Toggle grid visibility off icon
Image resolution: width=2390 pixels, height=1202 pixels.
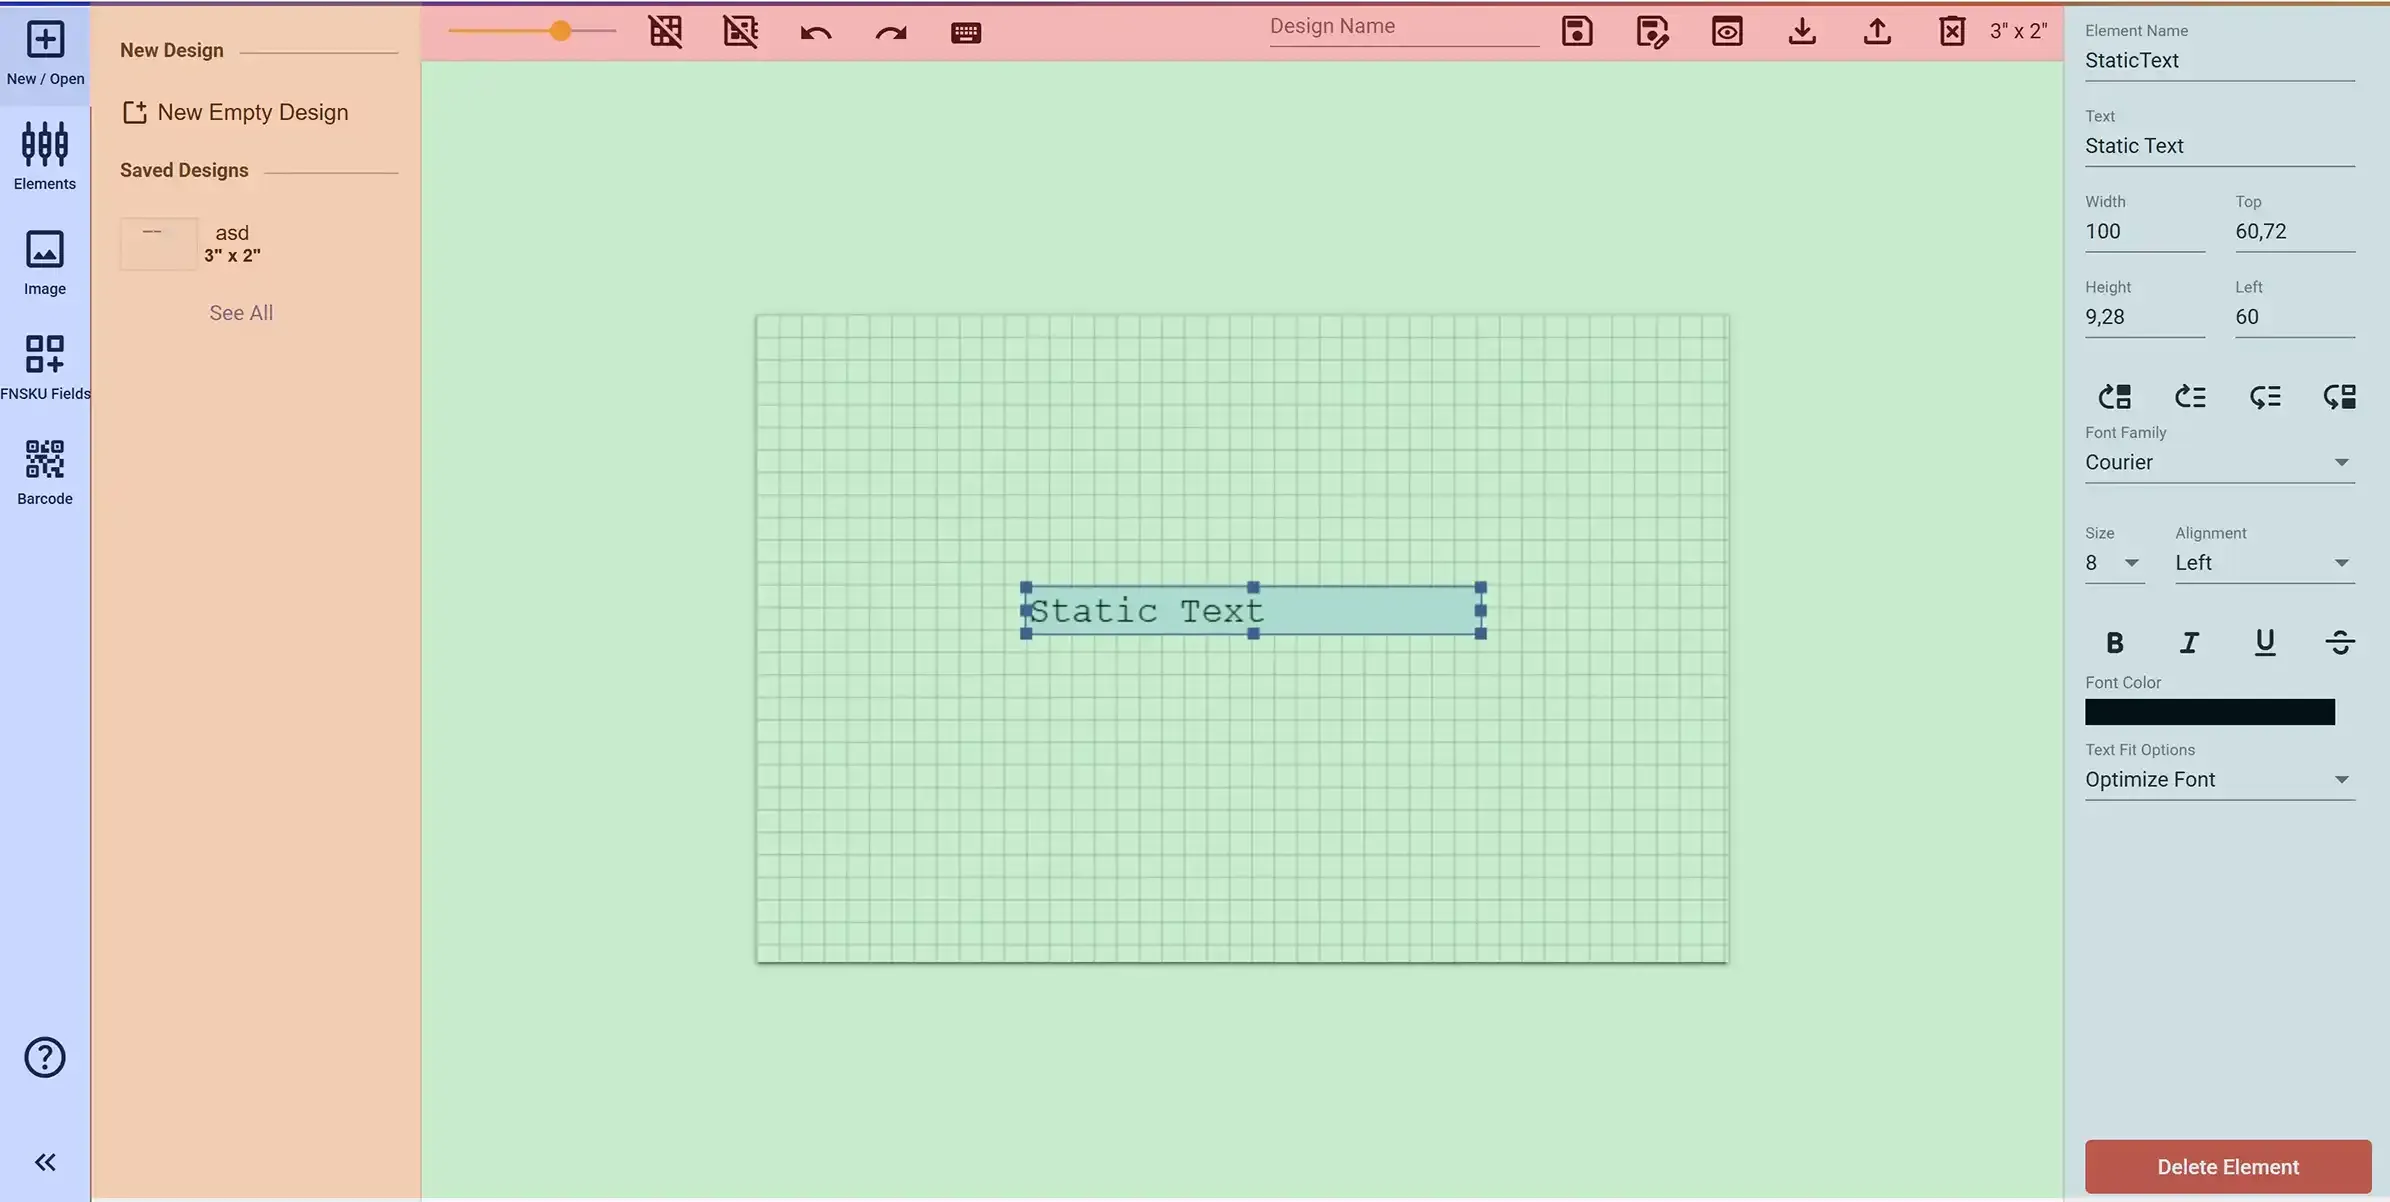665,31
